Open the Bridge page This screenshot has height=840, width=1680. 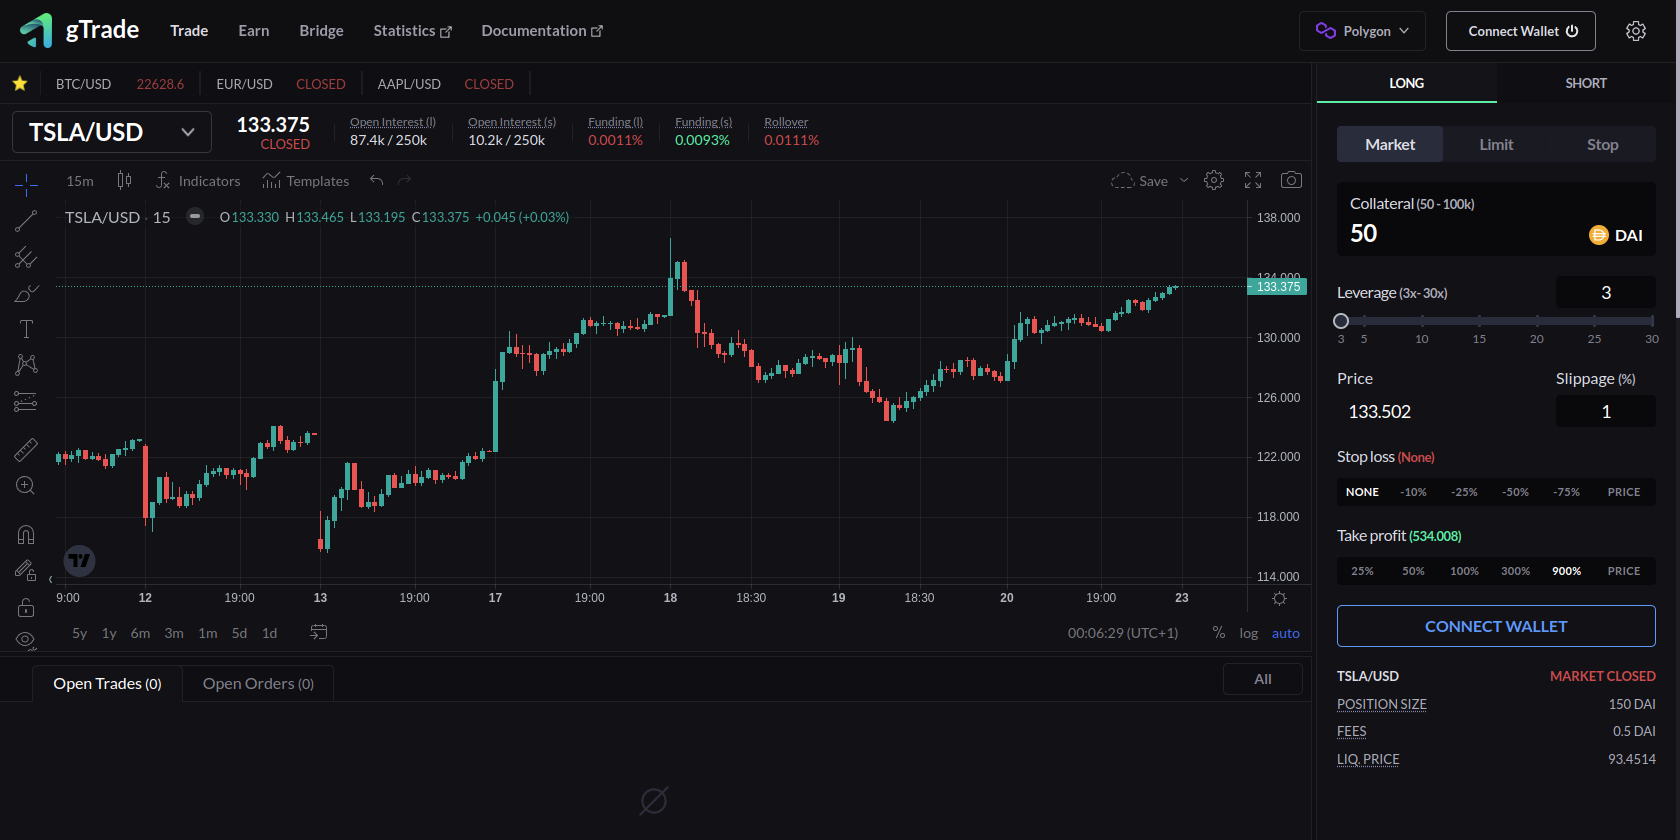click(x=321, y=31)
